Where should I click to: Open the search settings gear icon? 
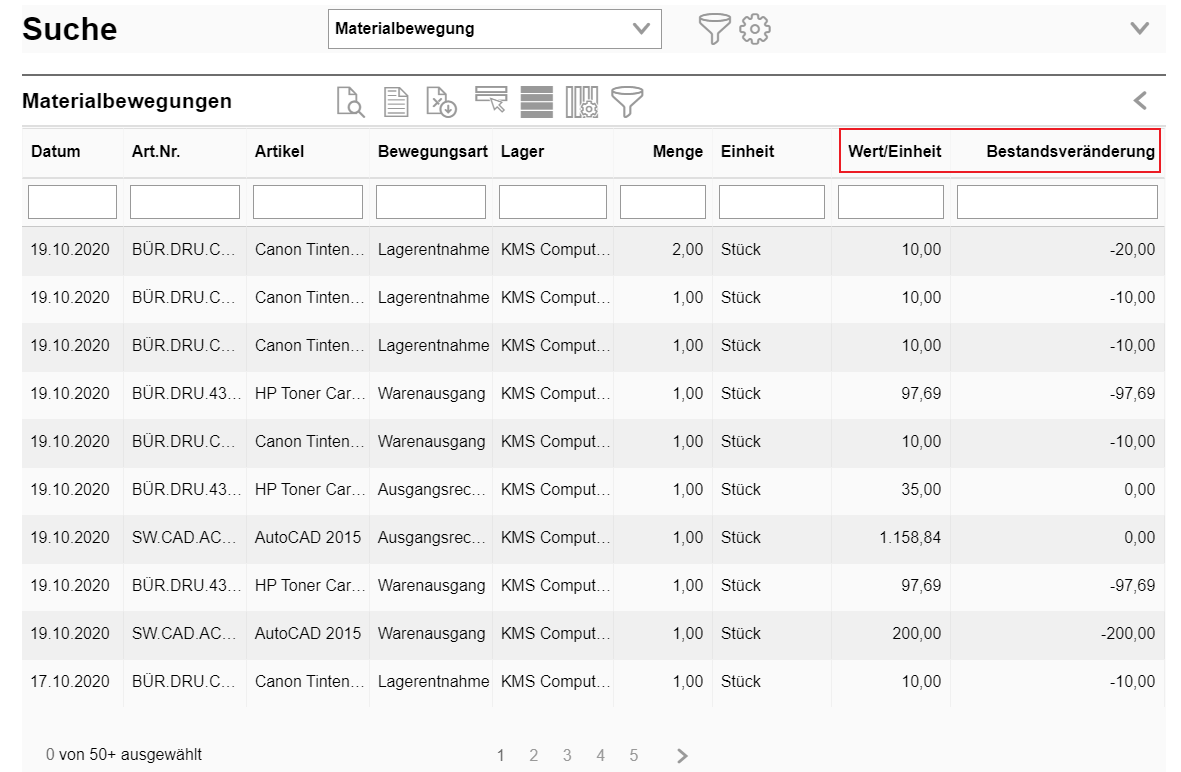(x=755, y=28)
